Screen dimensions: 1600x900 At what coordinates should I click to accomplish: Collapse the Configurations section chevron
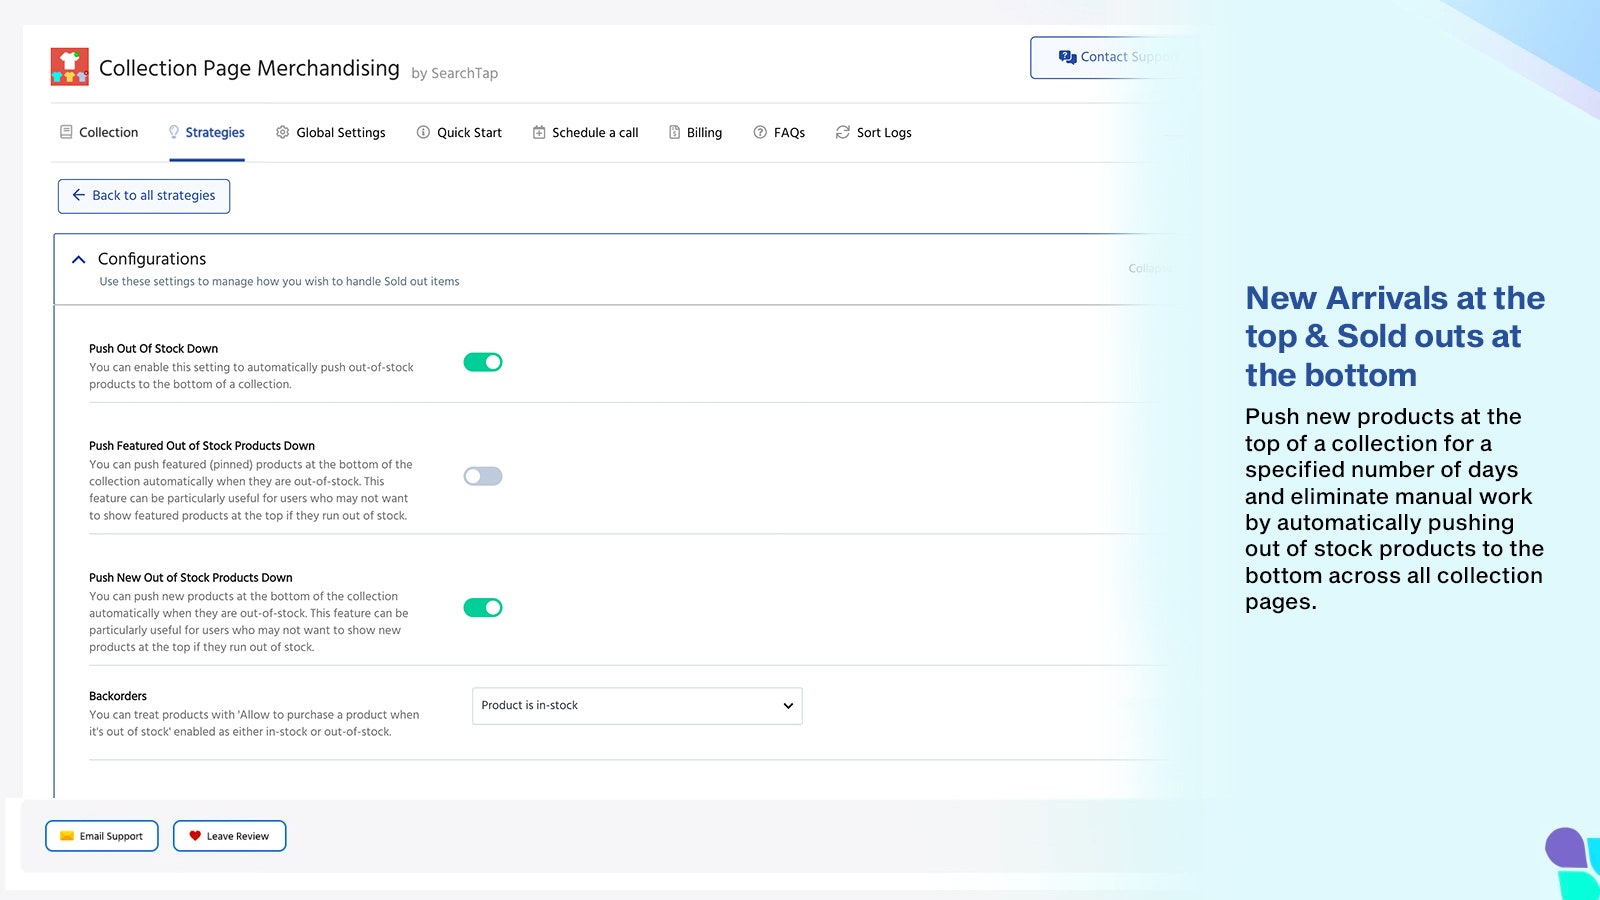click(79, 259)
